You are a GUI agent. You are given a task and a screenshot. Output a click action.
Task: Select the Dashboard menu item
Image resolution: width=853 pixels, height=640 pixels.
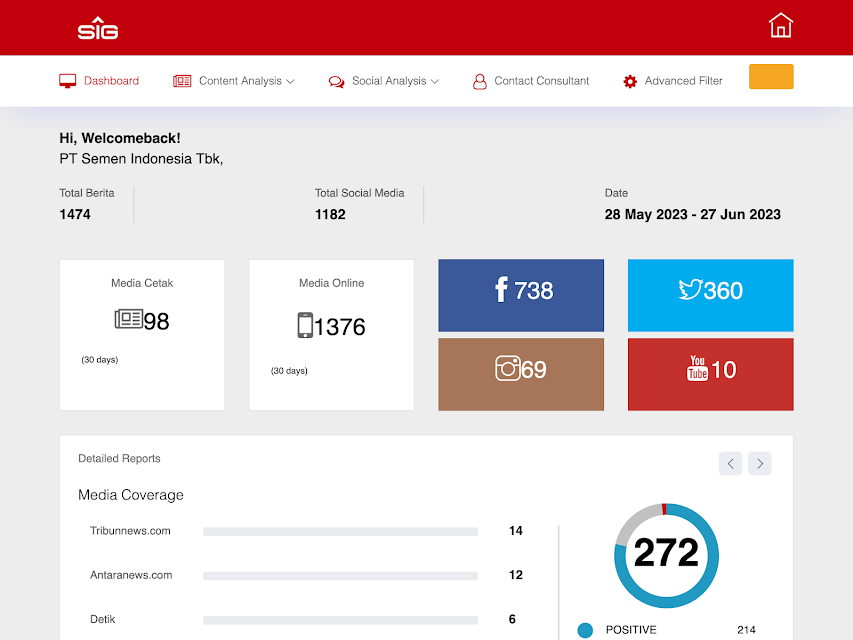point(99,81)
